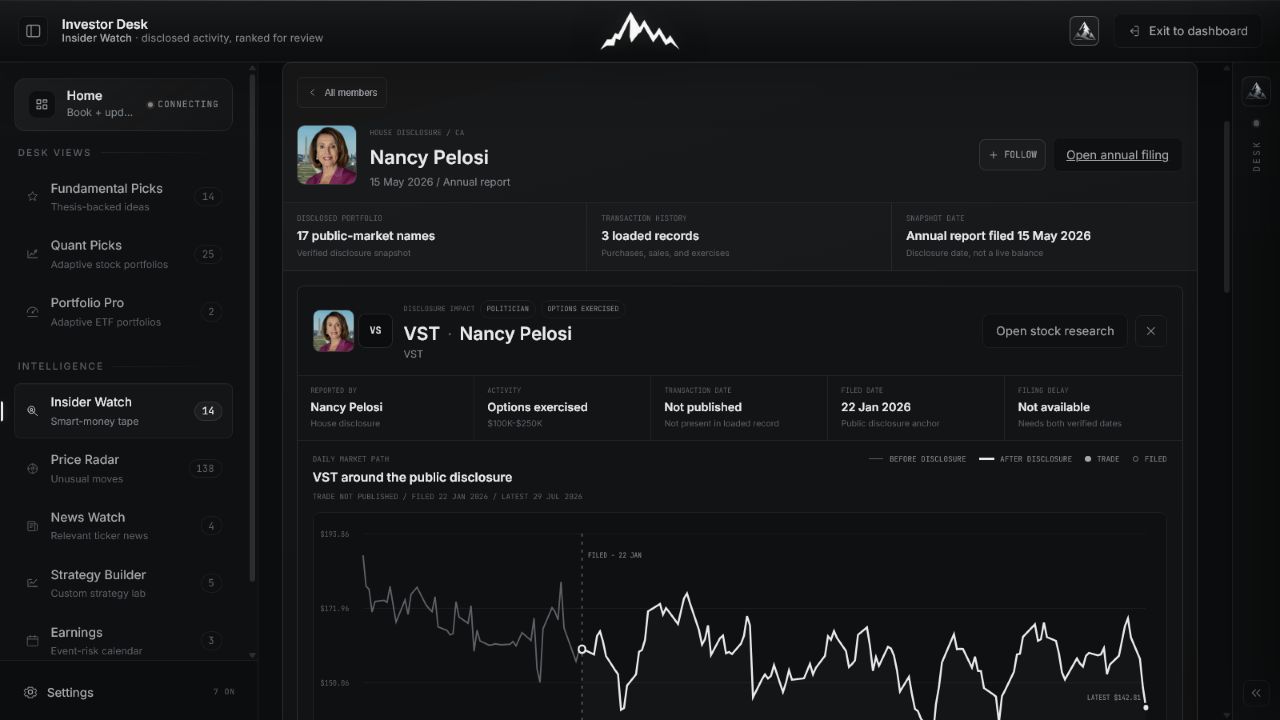This screenshot has height=720, width=1280.
Task: Select the Strategy Builder icon
Action: coord(32,583)
